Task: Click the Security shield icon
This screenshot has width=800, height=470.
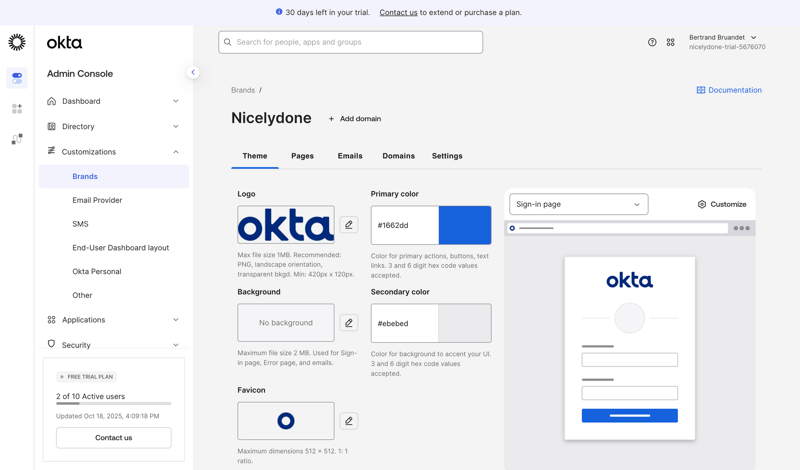Action: click(x=52, y=344)
